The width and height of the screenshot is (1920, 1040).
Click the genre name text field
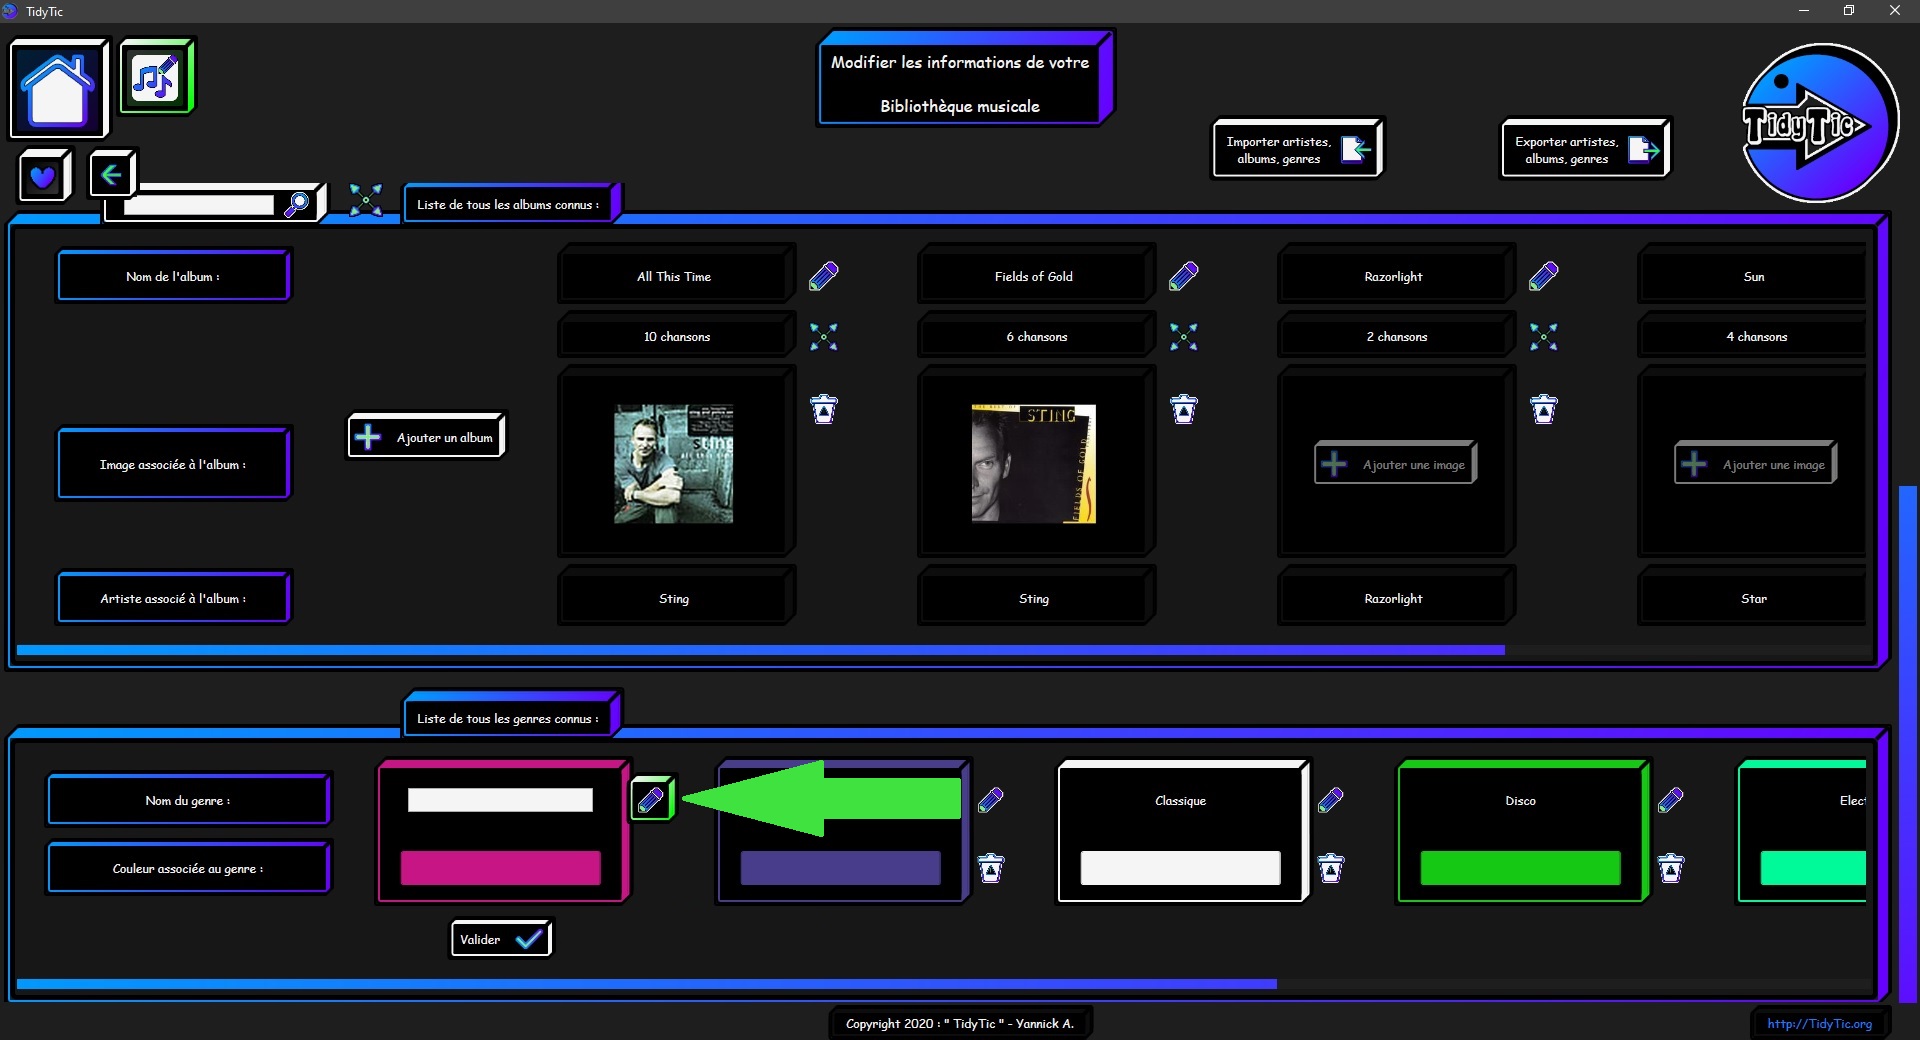(500, 800)
